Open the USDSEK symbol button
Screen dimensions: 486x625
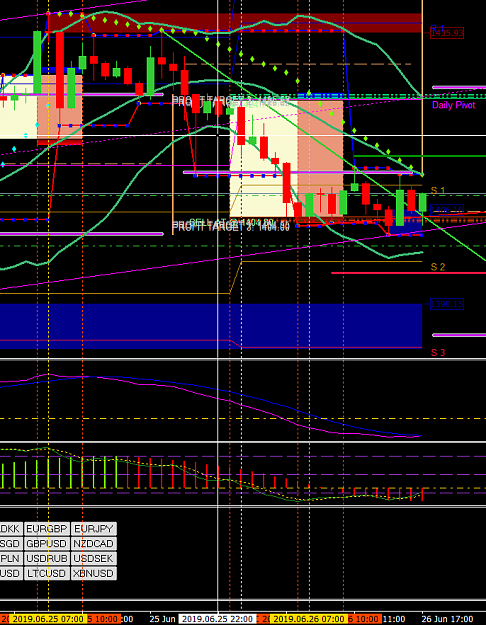pyautogui.click(x=94, y=558)
